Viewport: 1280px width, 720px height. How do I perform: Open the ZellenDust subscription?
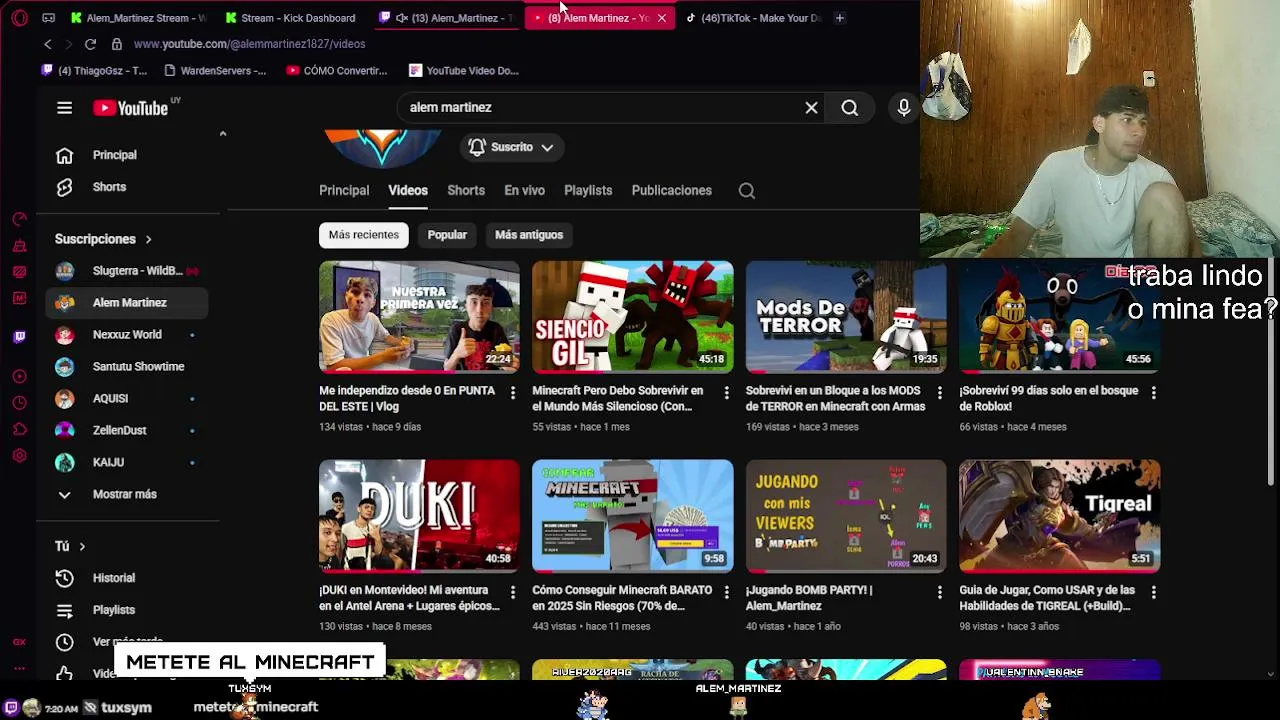point(126,431)
